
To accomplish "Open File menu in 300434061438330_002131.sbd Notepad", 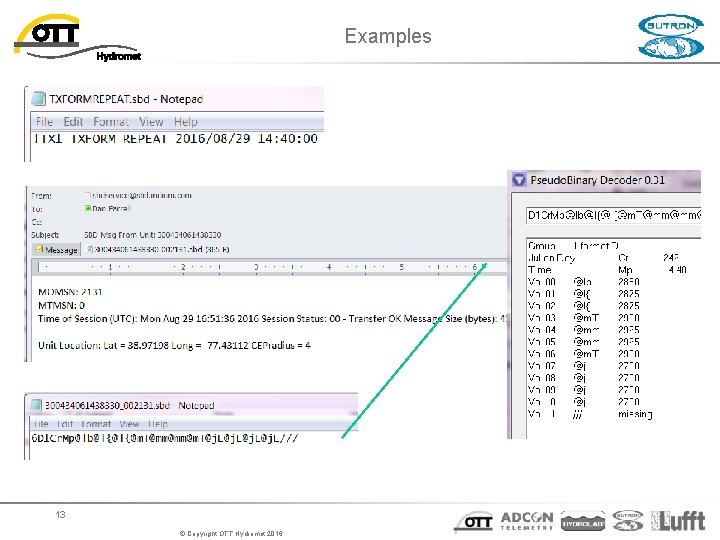I will (x=41, y=424).
